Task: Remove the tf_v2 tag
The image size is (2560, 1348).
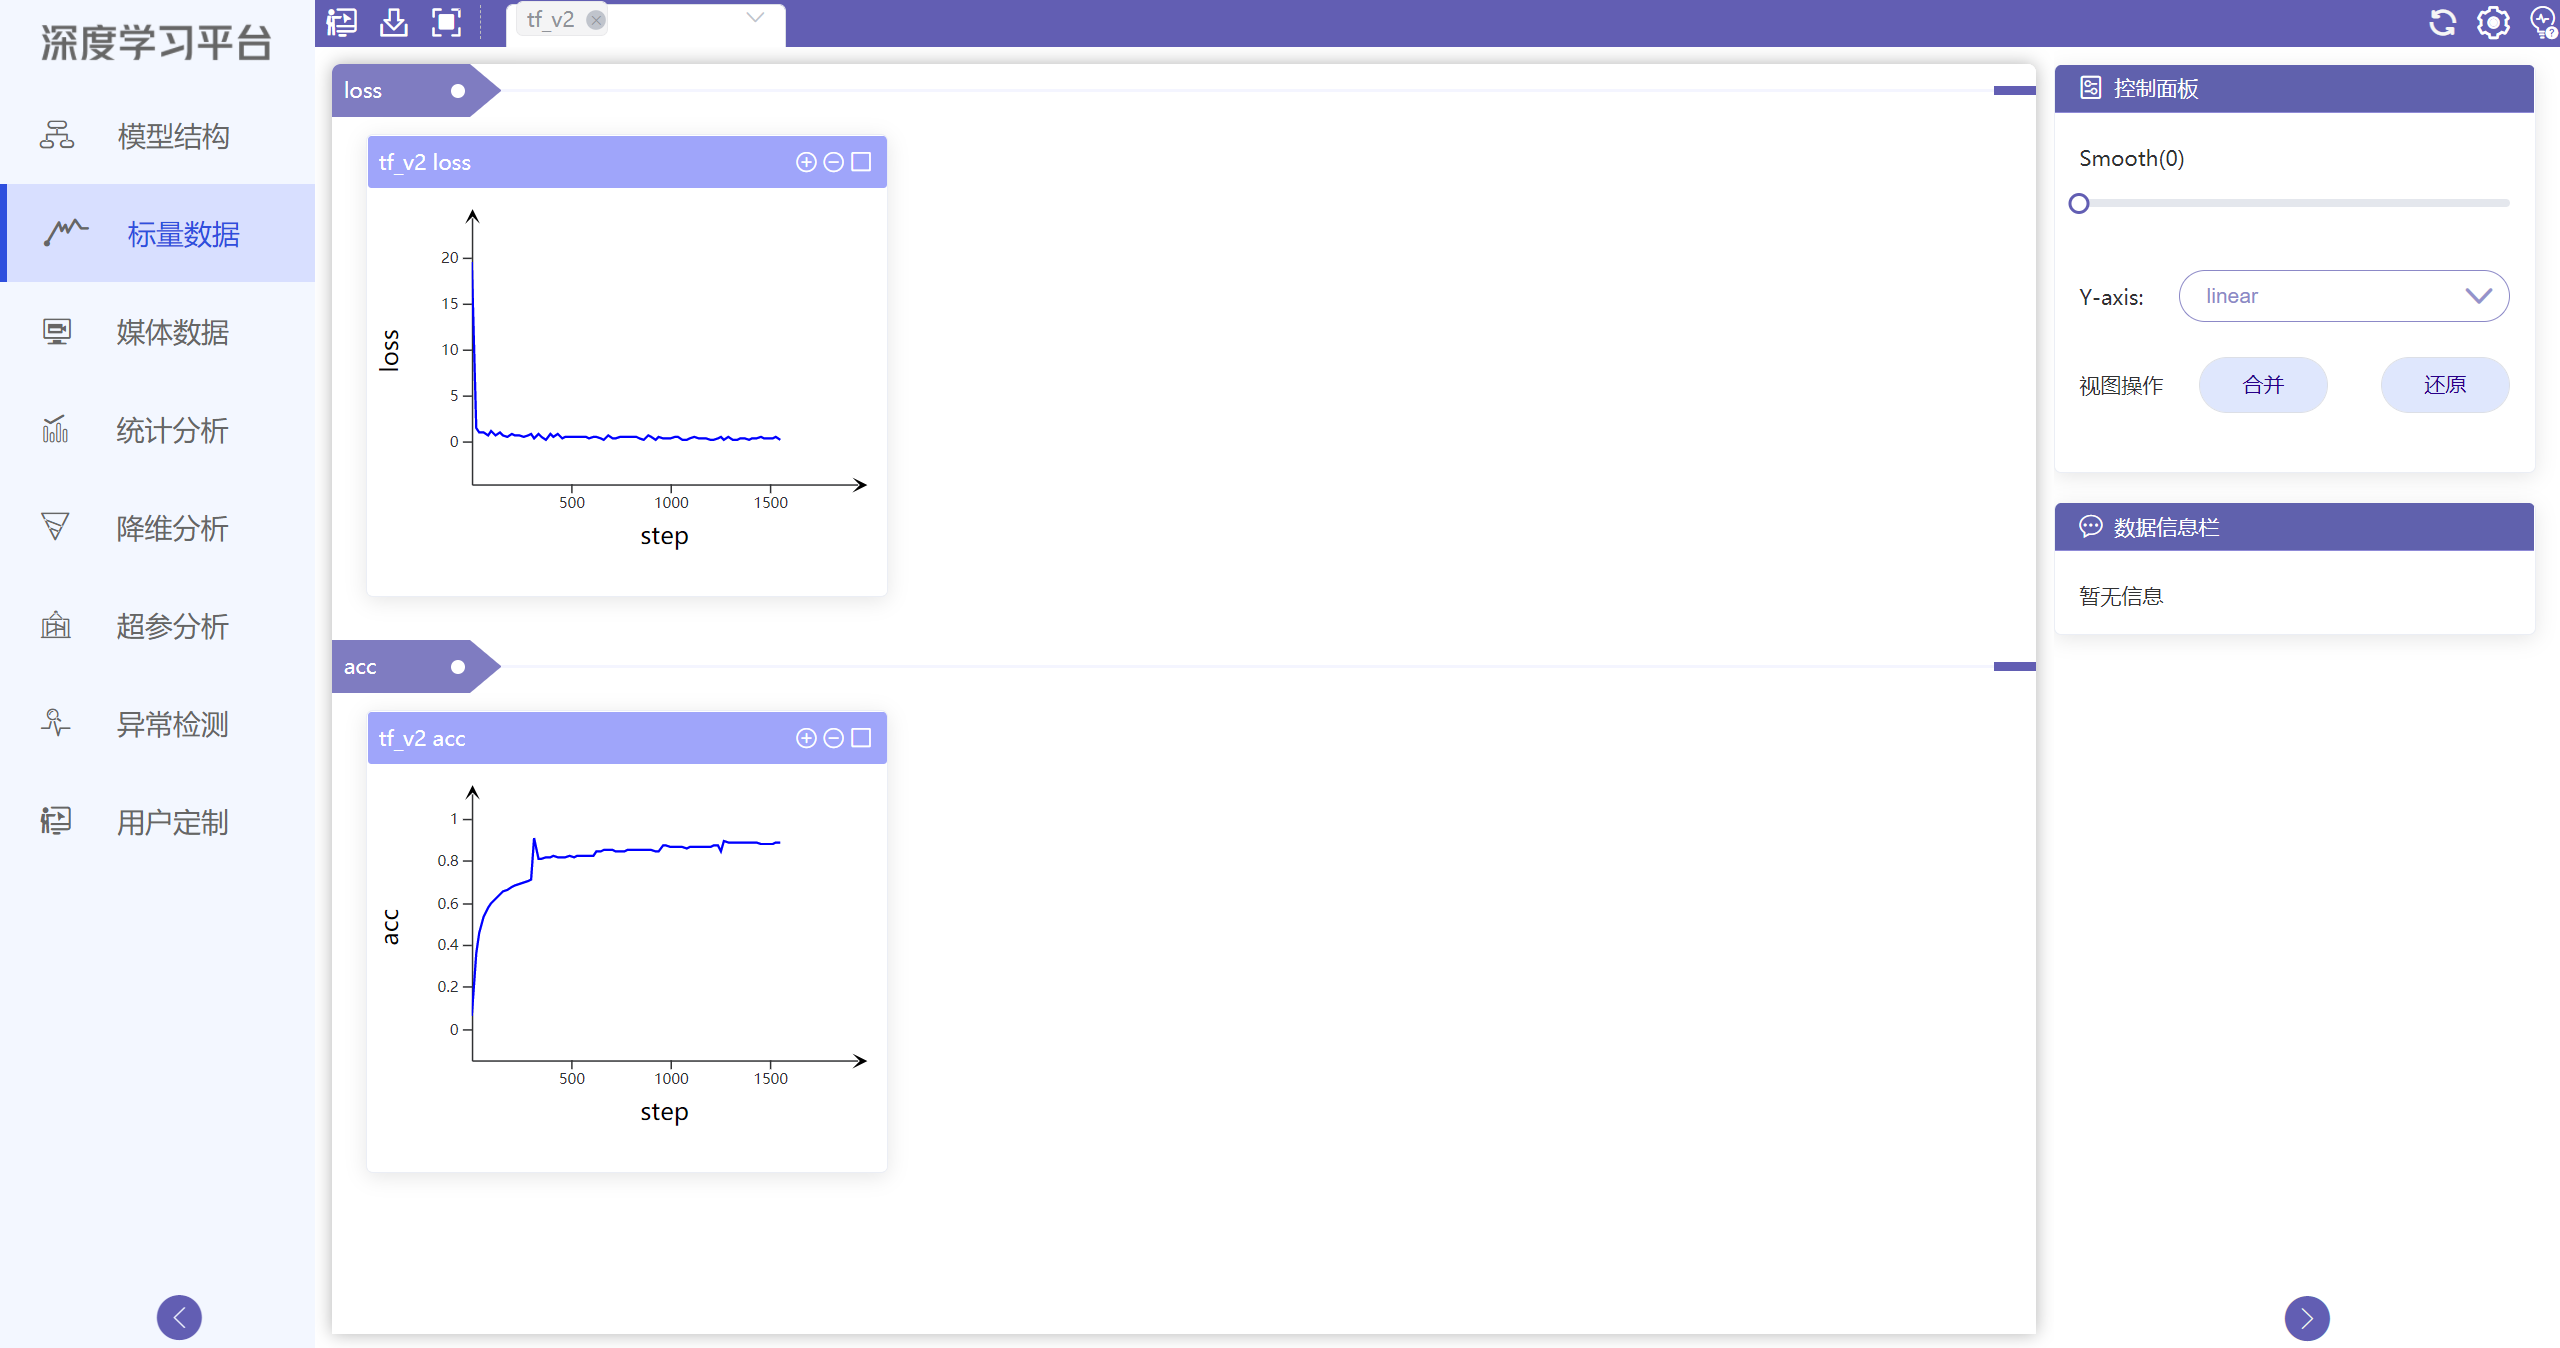Action: 596,20
